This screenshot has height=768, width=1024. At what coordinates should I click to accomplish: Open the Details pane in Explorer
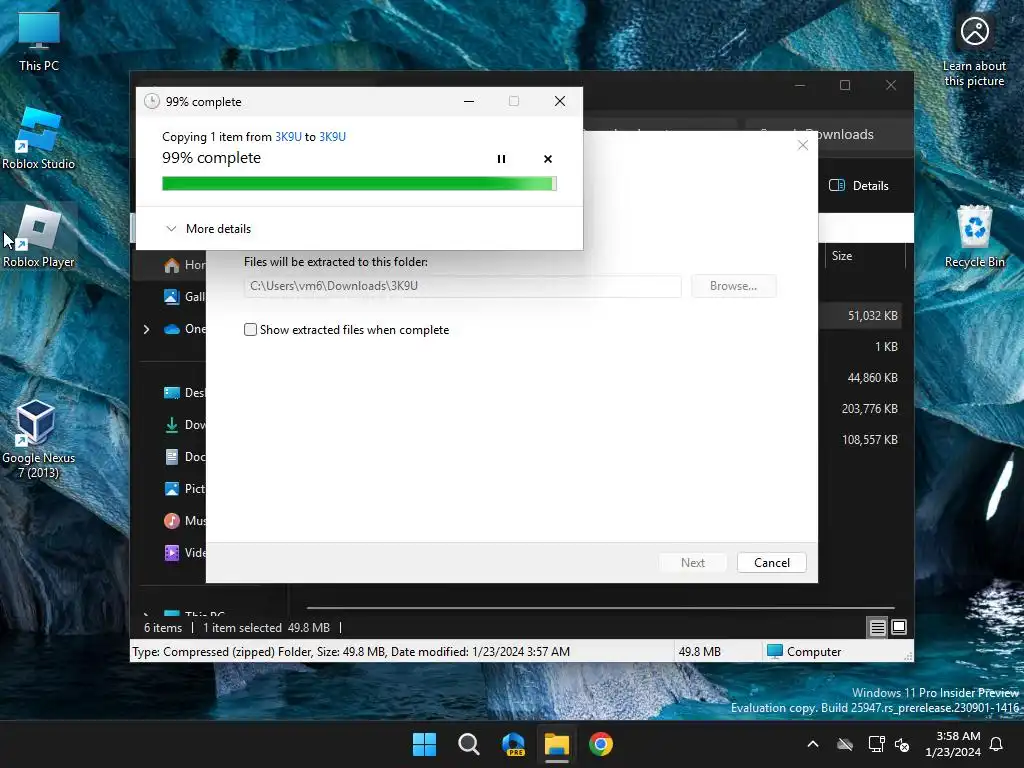(x=859, y=185)
